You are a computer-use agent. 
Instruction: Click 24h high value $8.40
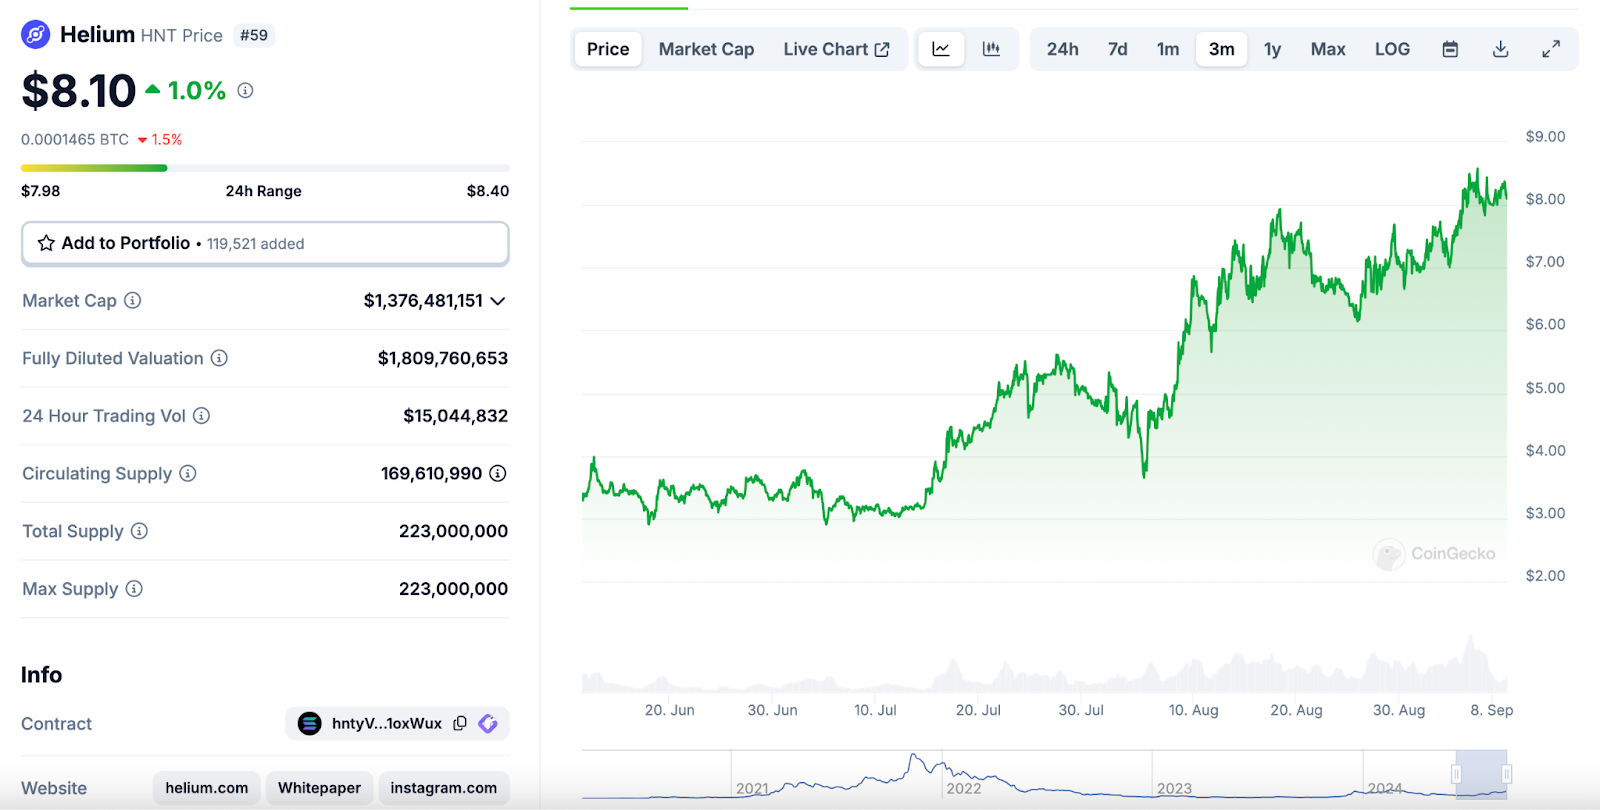tap(488, 191)
